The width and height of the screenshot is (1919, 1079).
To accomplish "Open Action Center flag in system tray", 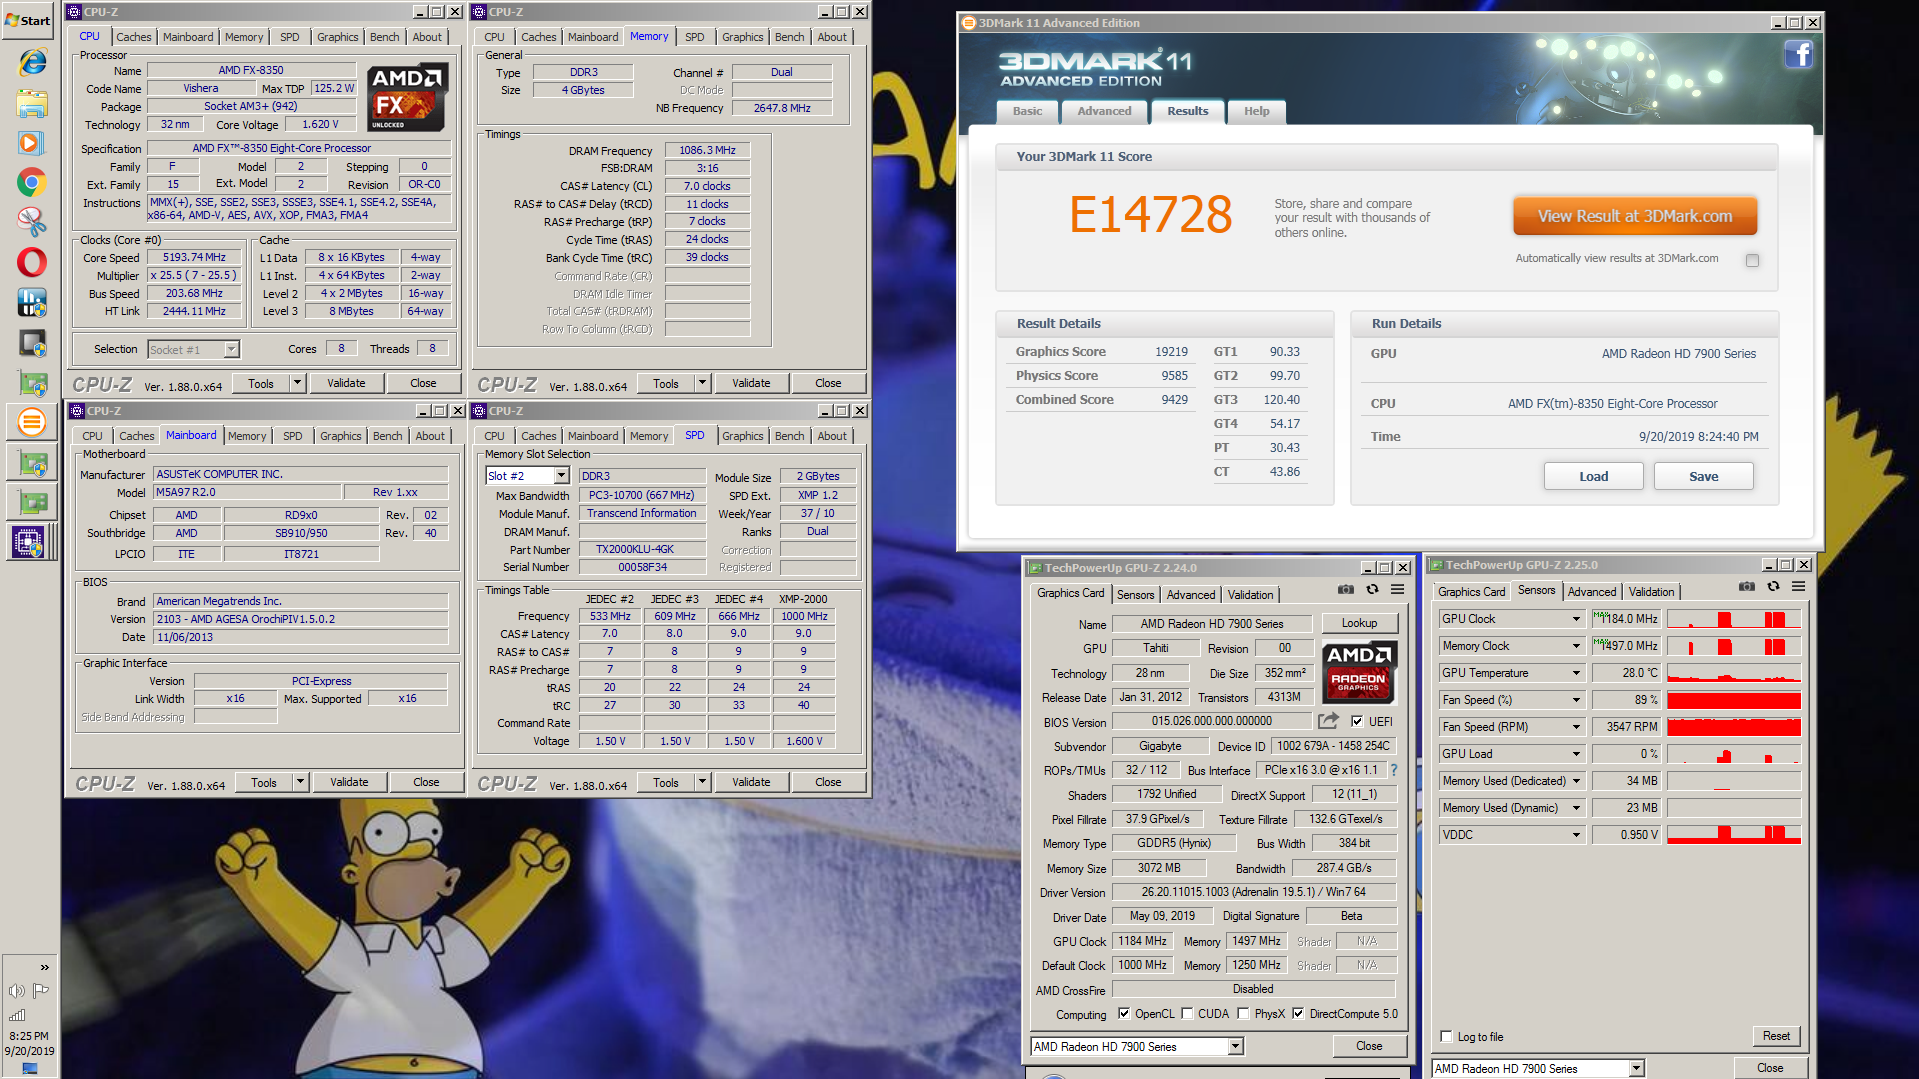I will [x=41, y=991].
